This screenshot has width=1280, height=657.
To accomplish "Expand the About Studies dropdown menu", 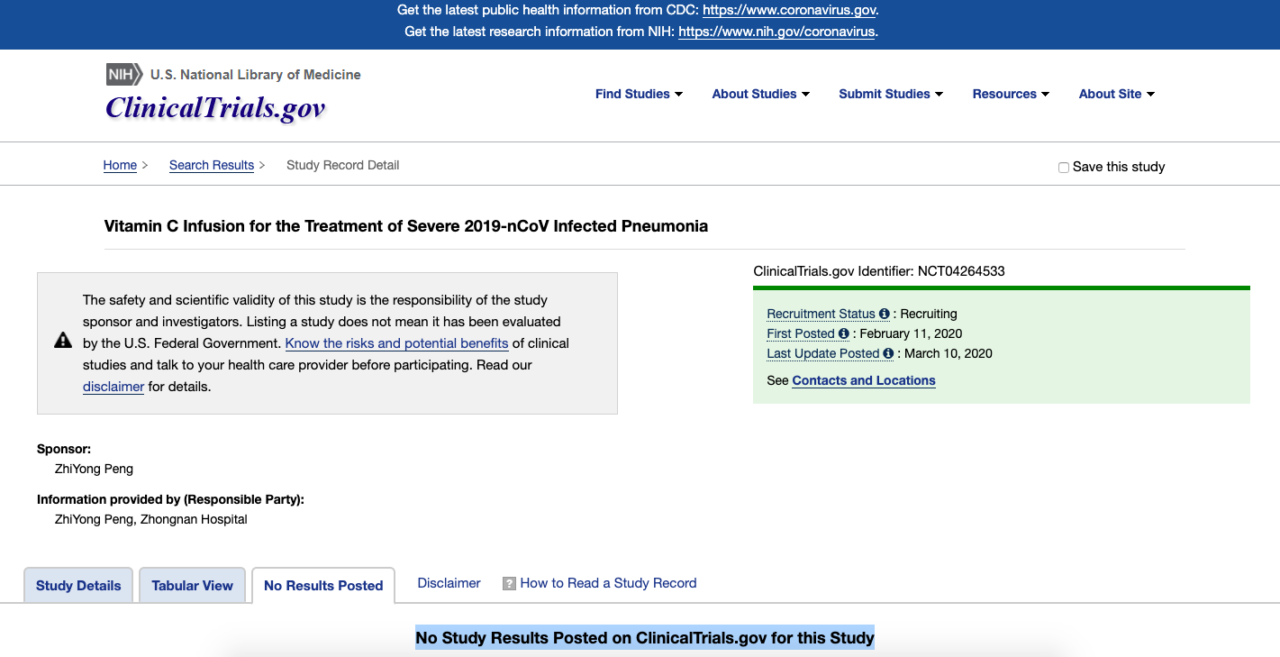I will click(761, 94).
